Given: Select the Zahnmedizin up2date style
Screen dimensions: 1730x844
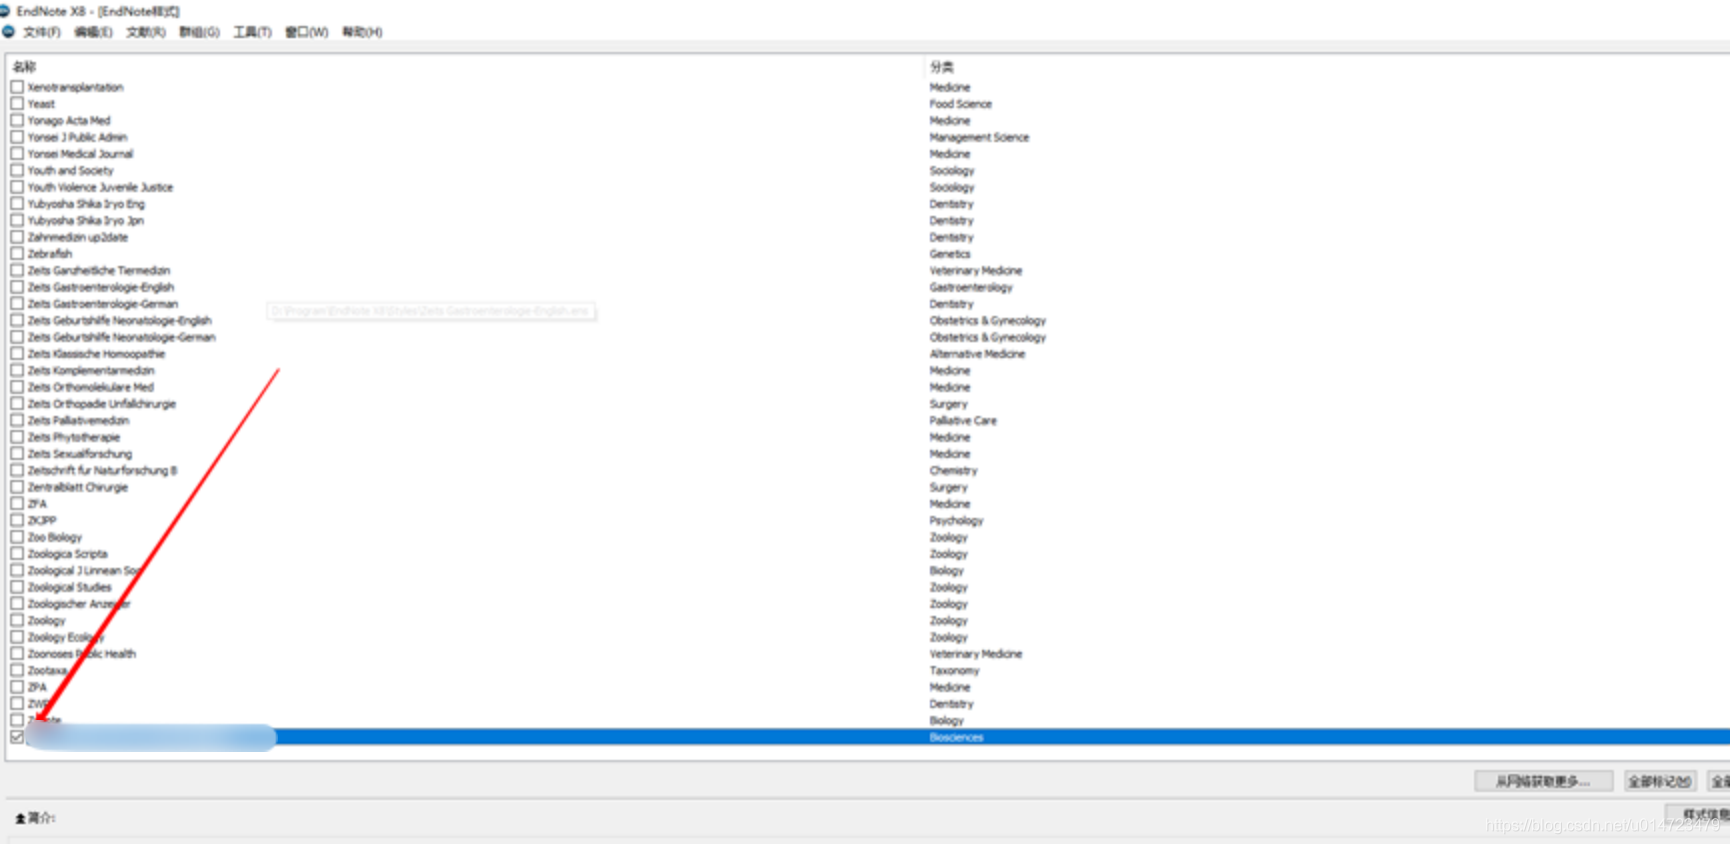Looking at the screenshot, I should tap(78, 237).
